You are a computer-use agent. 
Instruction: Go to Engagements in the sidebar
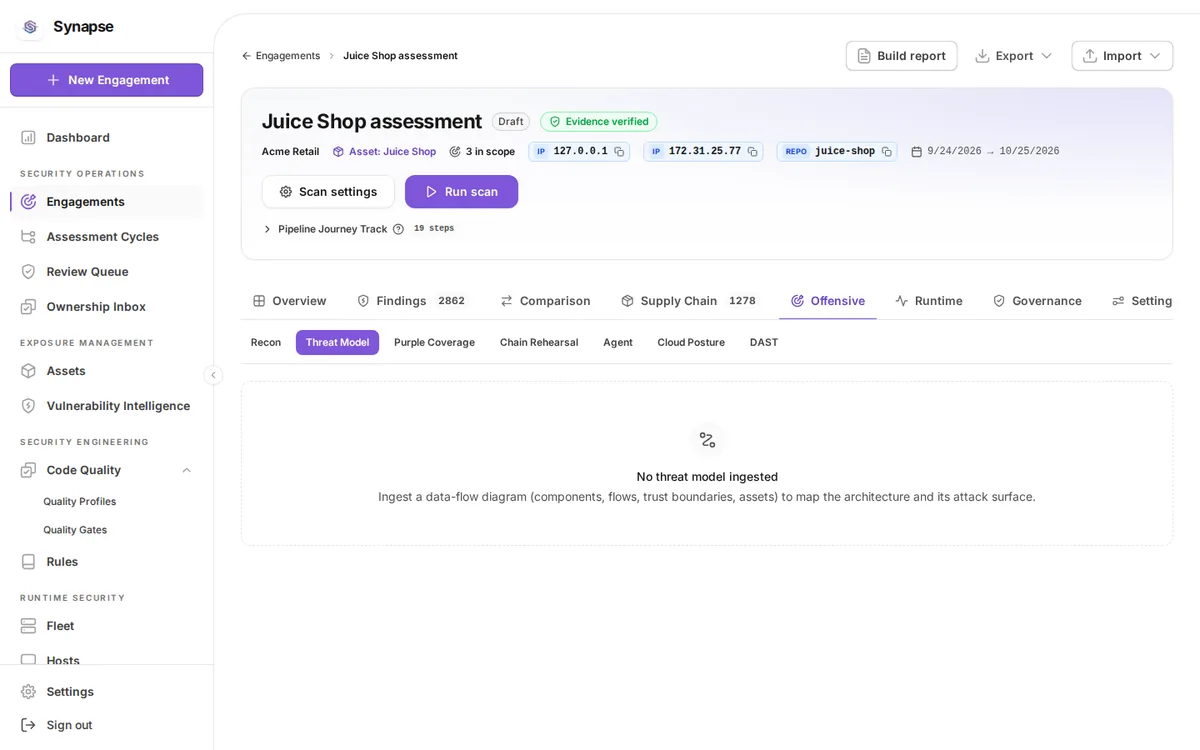tap(106, 201)
